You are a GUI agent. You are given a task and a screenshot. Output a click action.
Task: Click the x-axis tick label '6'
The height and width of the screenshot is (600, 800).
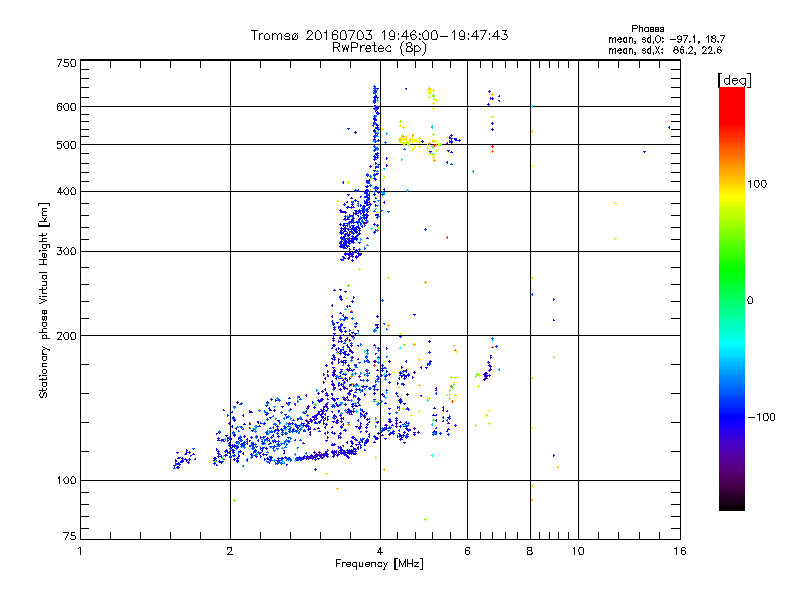(467, 551)
